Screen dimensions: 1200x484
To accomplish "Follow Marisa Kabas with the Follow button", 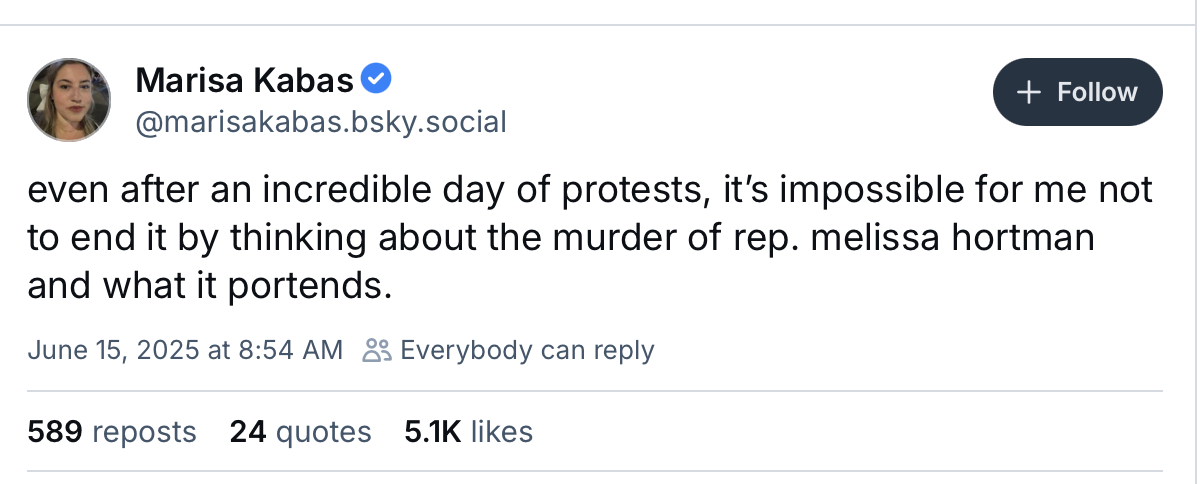I will (x=1078, y=92).
